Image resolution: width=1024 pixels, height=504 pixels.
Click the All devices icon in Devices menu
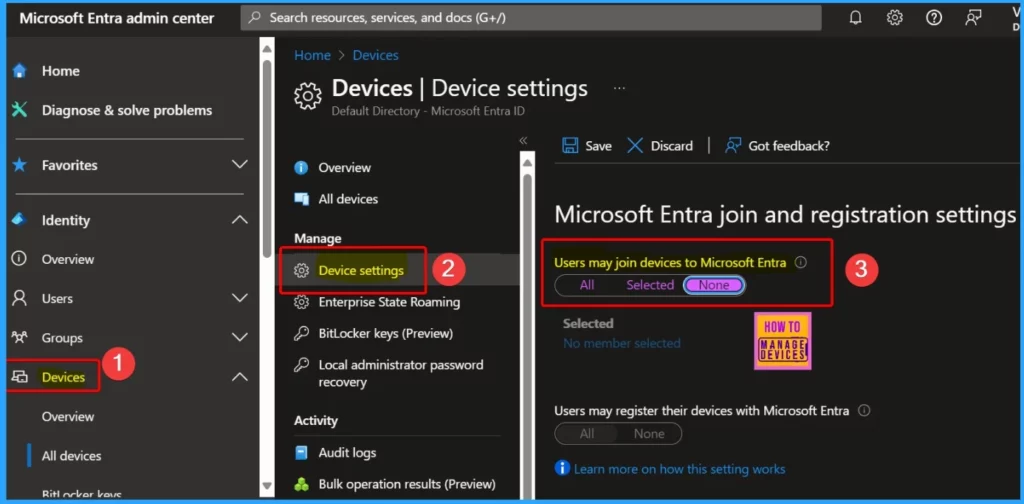301,199
